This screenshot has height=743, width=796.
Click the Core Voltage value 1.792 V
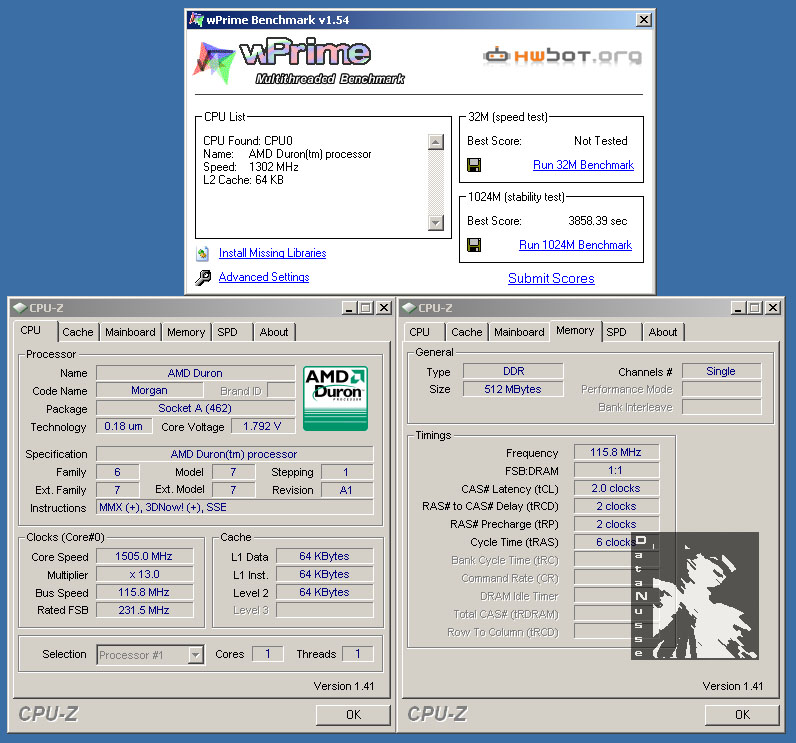tap(262, 426)
